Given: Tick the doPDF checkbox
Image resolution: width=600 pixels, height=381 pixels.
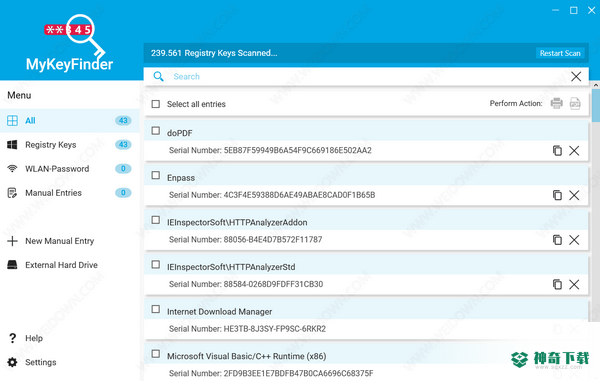Looking at the screenshot, I should click(x=156, y=131).
